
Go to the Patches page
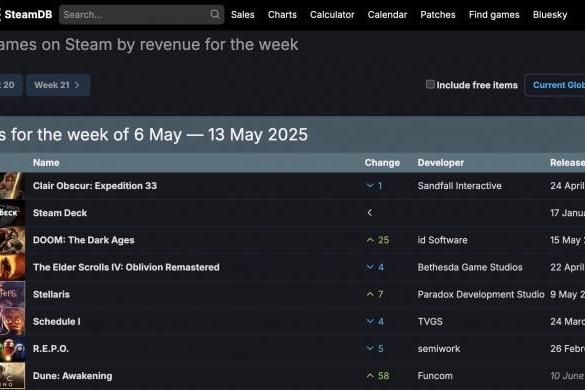(x=438, y=15)
